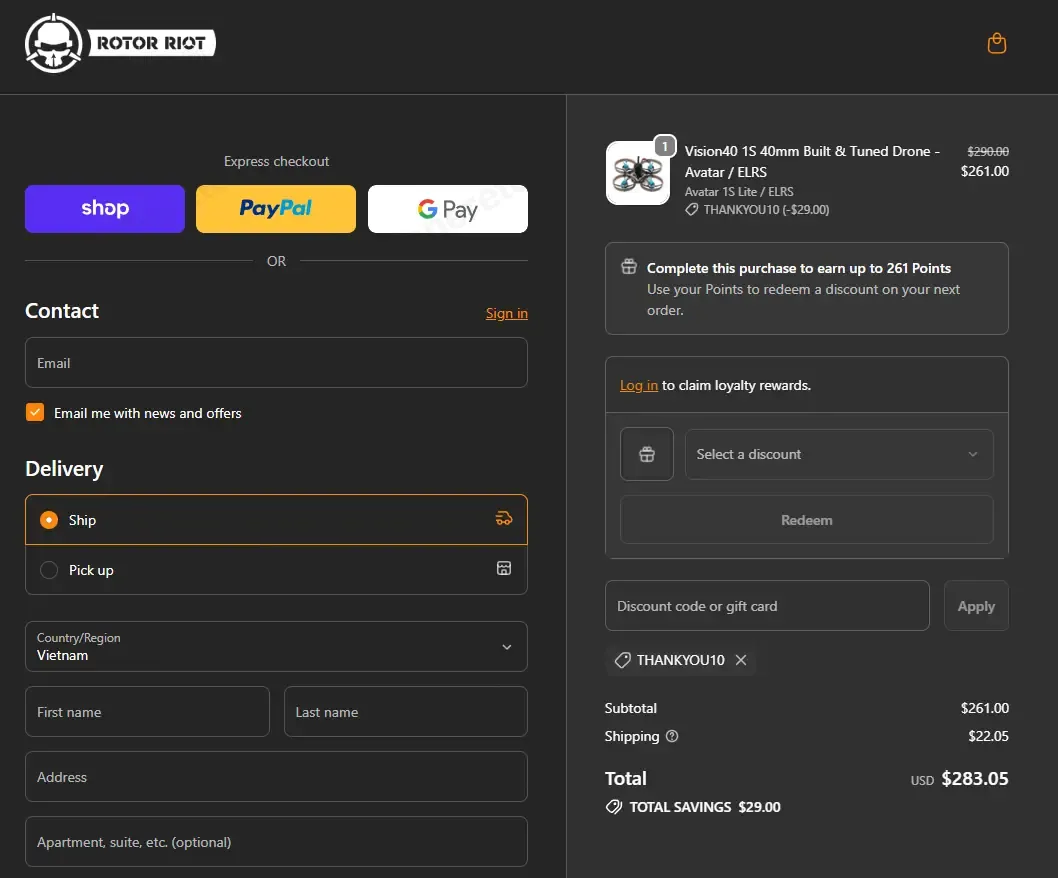Focus the Apartment, suite field
This screenshot has height=878, width=1058.
276,842
